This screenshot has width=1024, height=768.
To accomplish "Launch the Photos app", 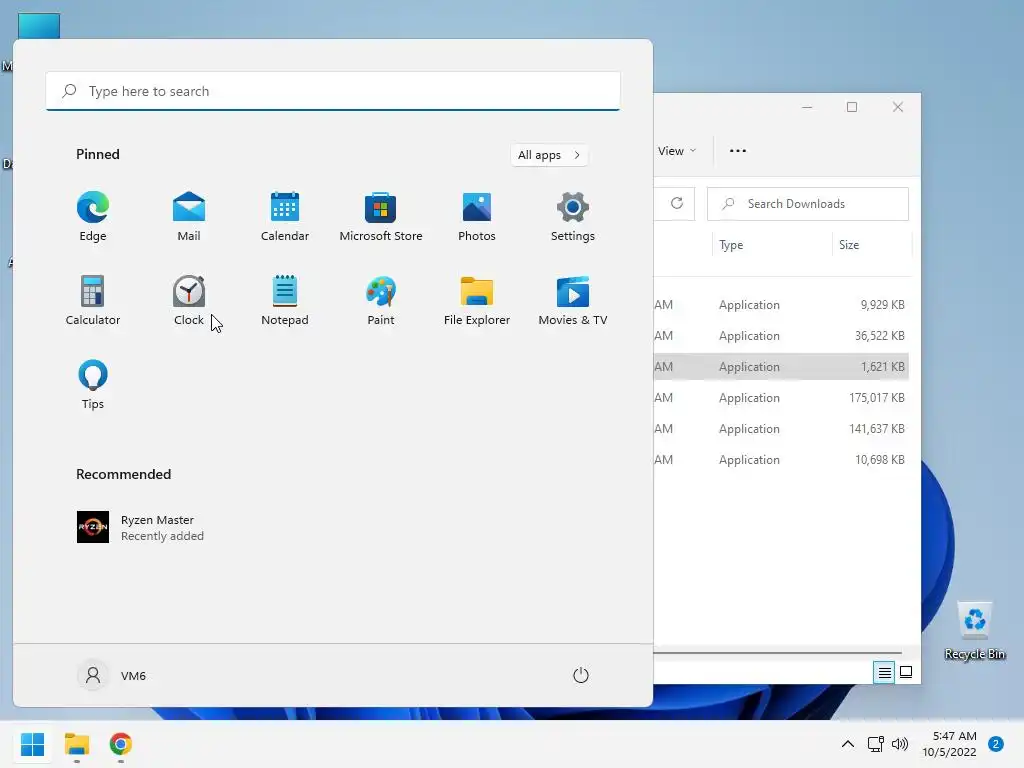I will point(477,217).
